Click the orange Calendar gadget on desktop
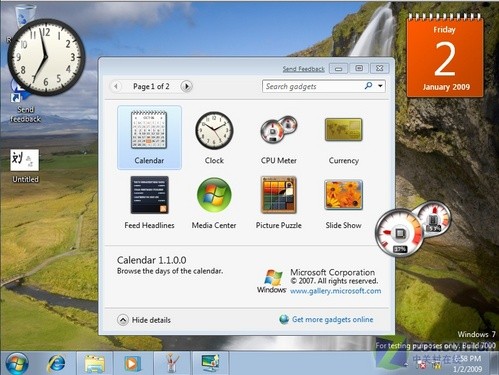Viewport: 499px width, 375px height. [x=445, y=56]
